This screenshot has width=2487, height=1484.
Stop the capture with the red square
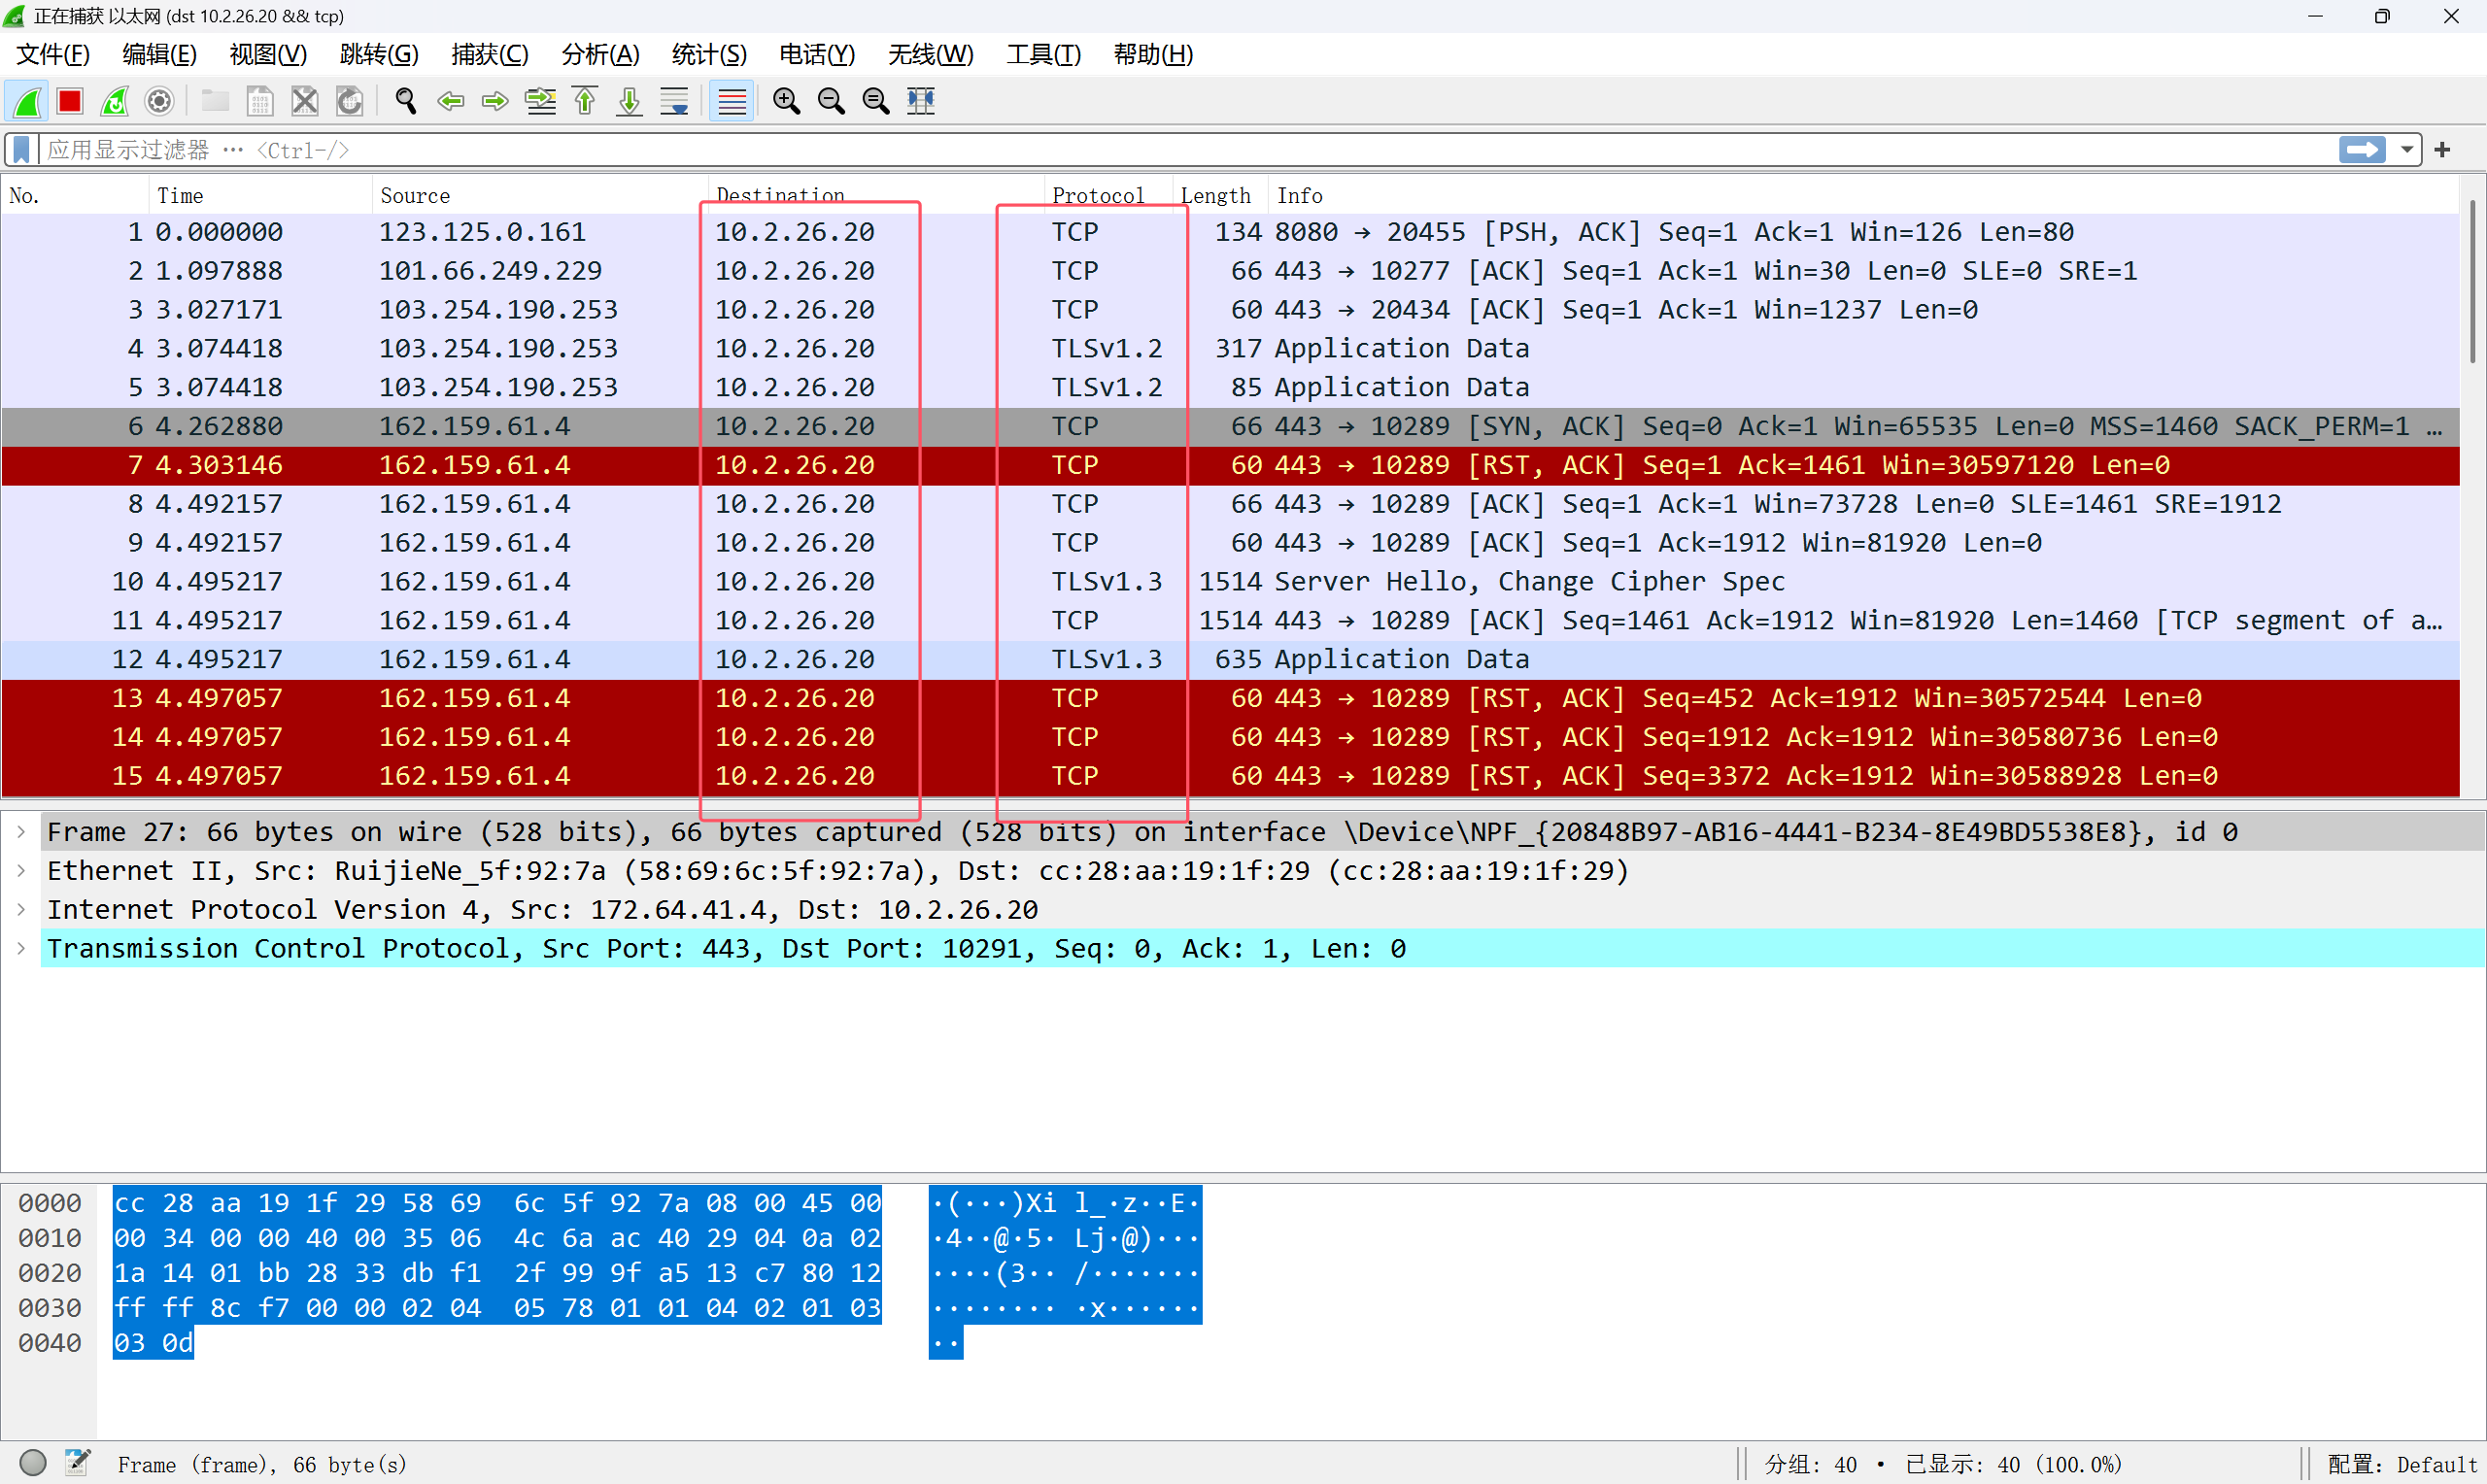(69, 101)
